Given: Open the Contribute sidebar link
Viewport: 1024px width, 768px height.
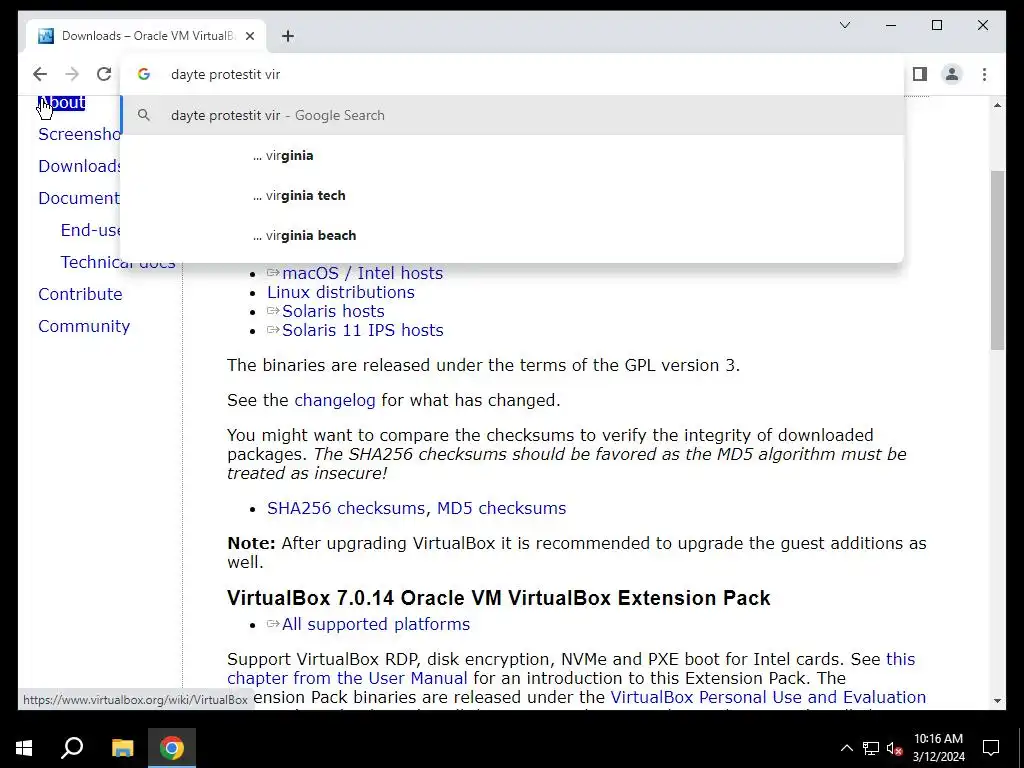Looking at the screenshot, I should 80,295.
